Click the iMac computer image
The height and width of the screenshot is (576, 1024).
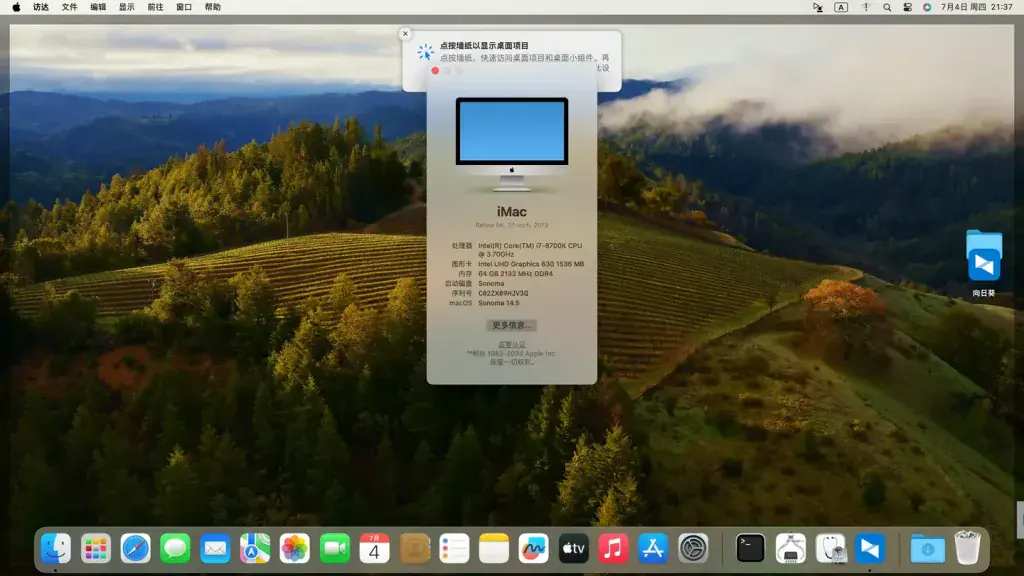coord(512,144)
